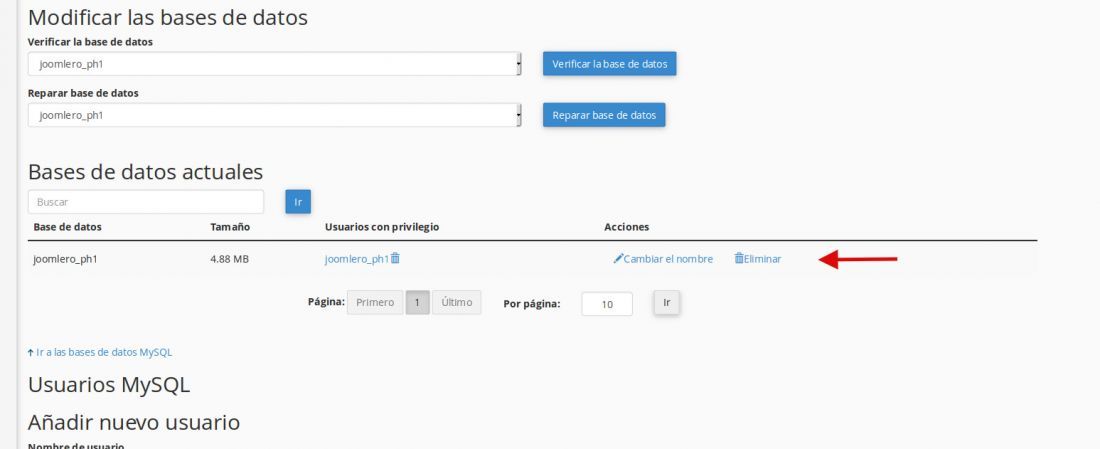
Task: Click the Modificar las bases de datos heading
Action: coord(168,17)
